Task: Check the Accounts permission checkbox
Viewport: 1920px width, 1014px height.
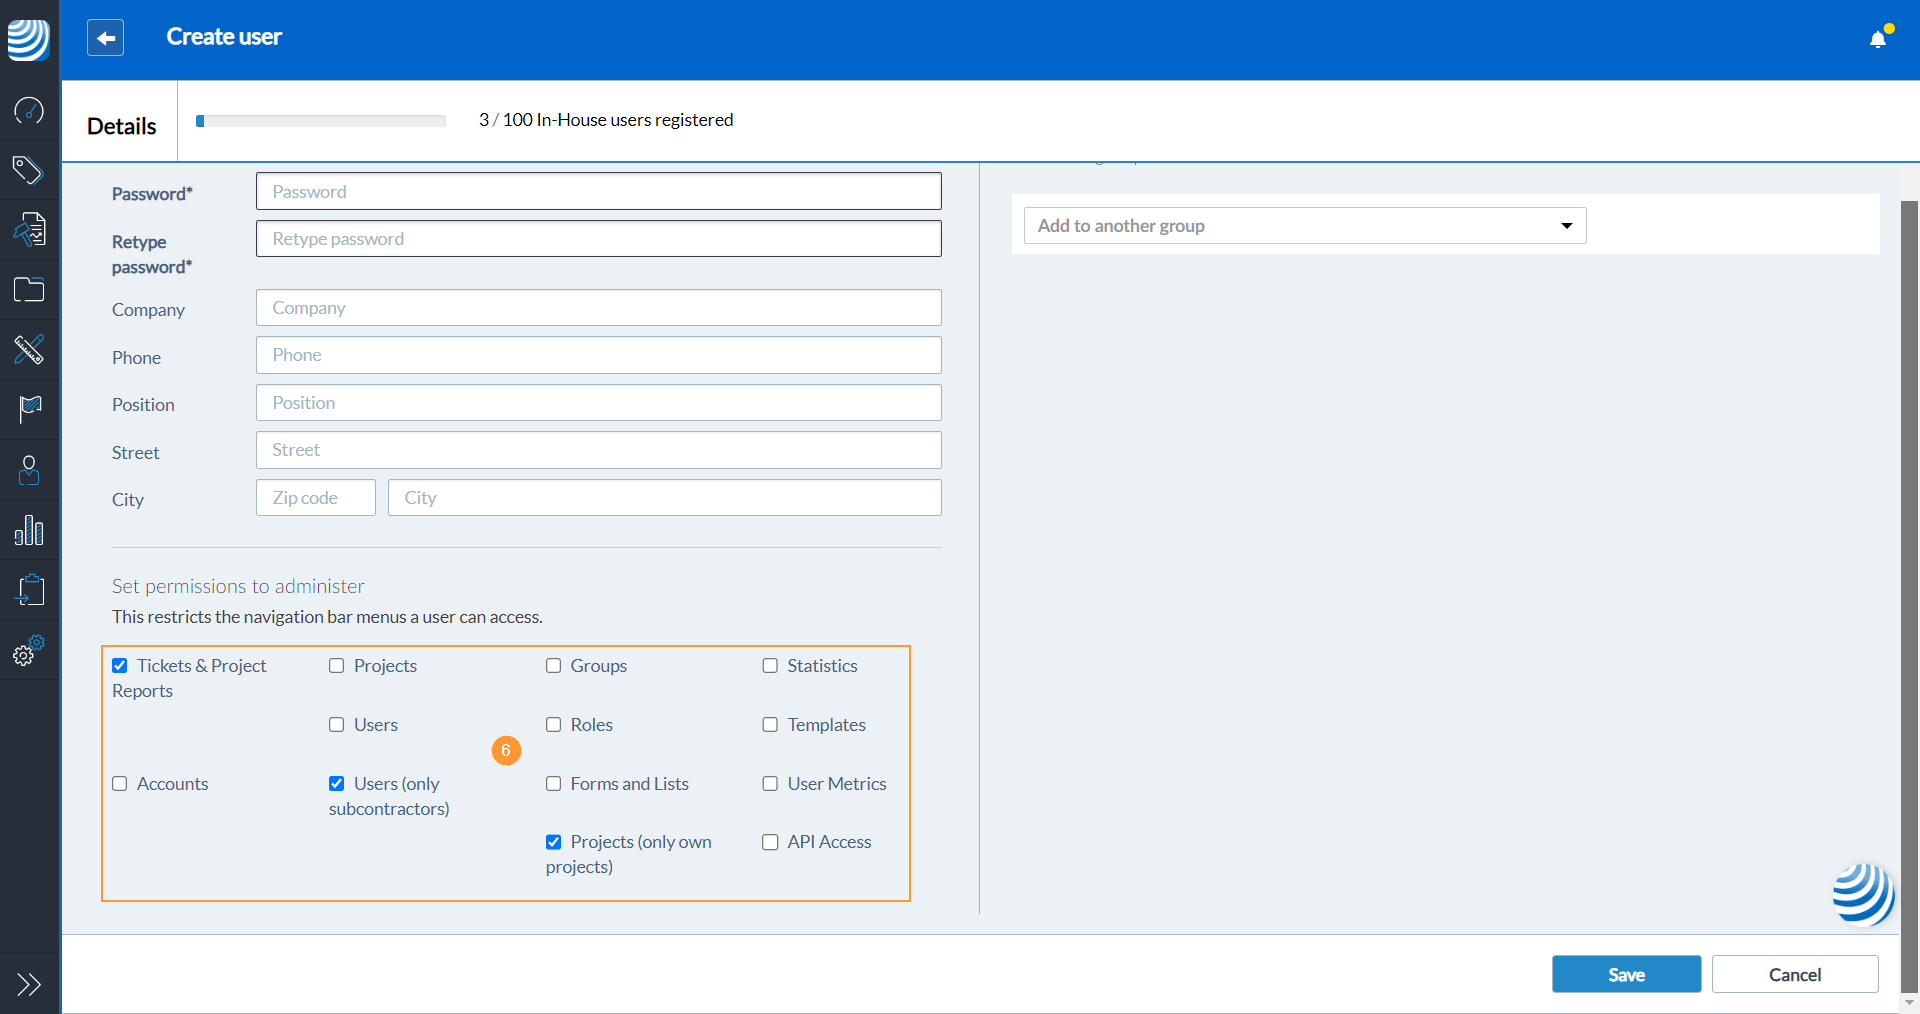Action: point(120,784)
